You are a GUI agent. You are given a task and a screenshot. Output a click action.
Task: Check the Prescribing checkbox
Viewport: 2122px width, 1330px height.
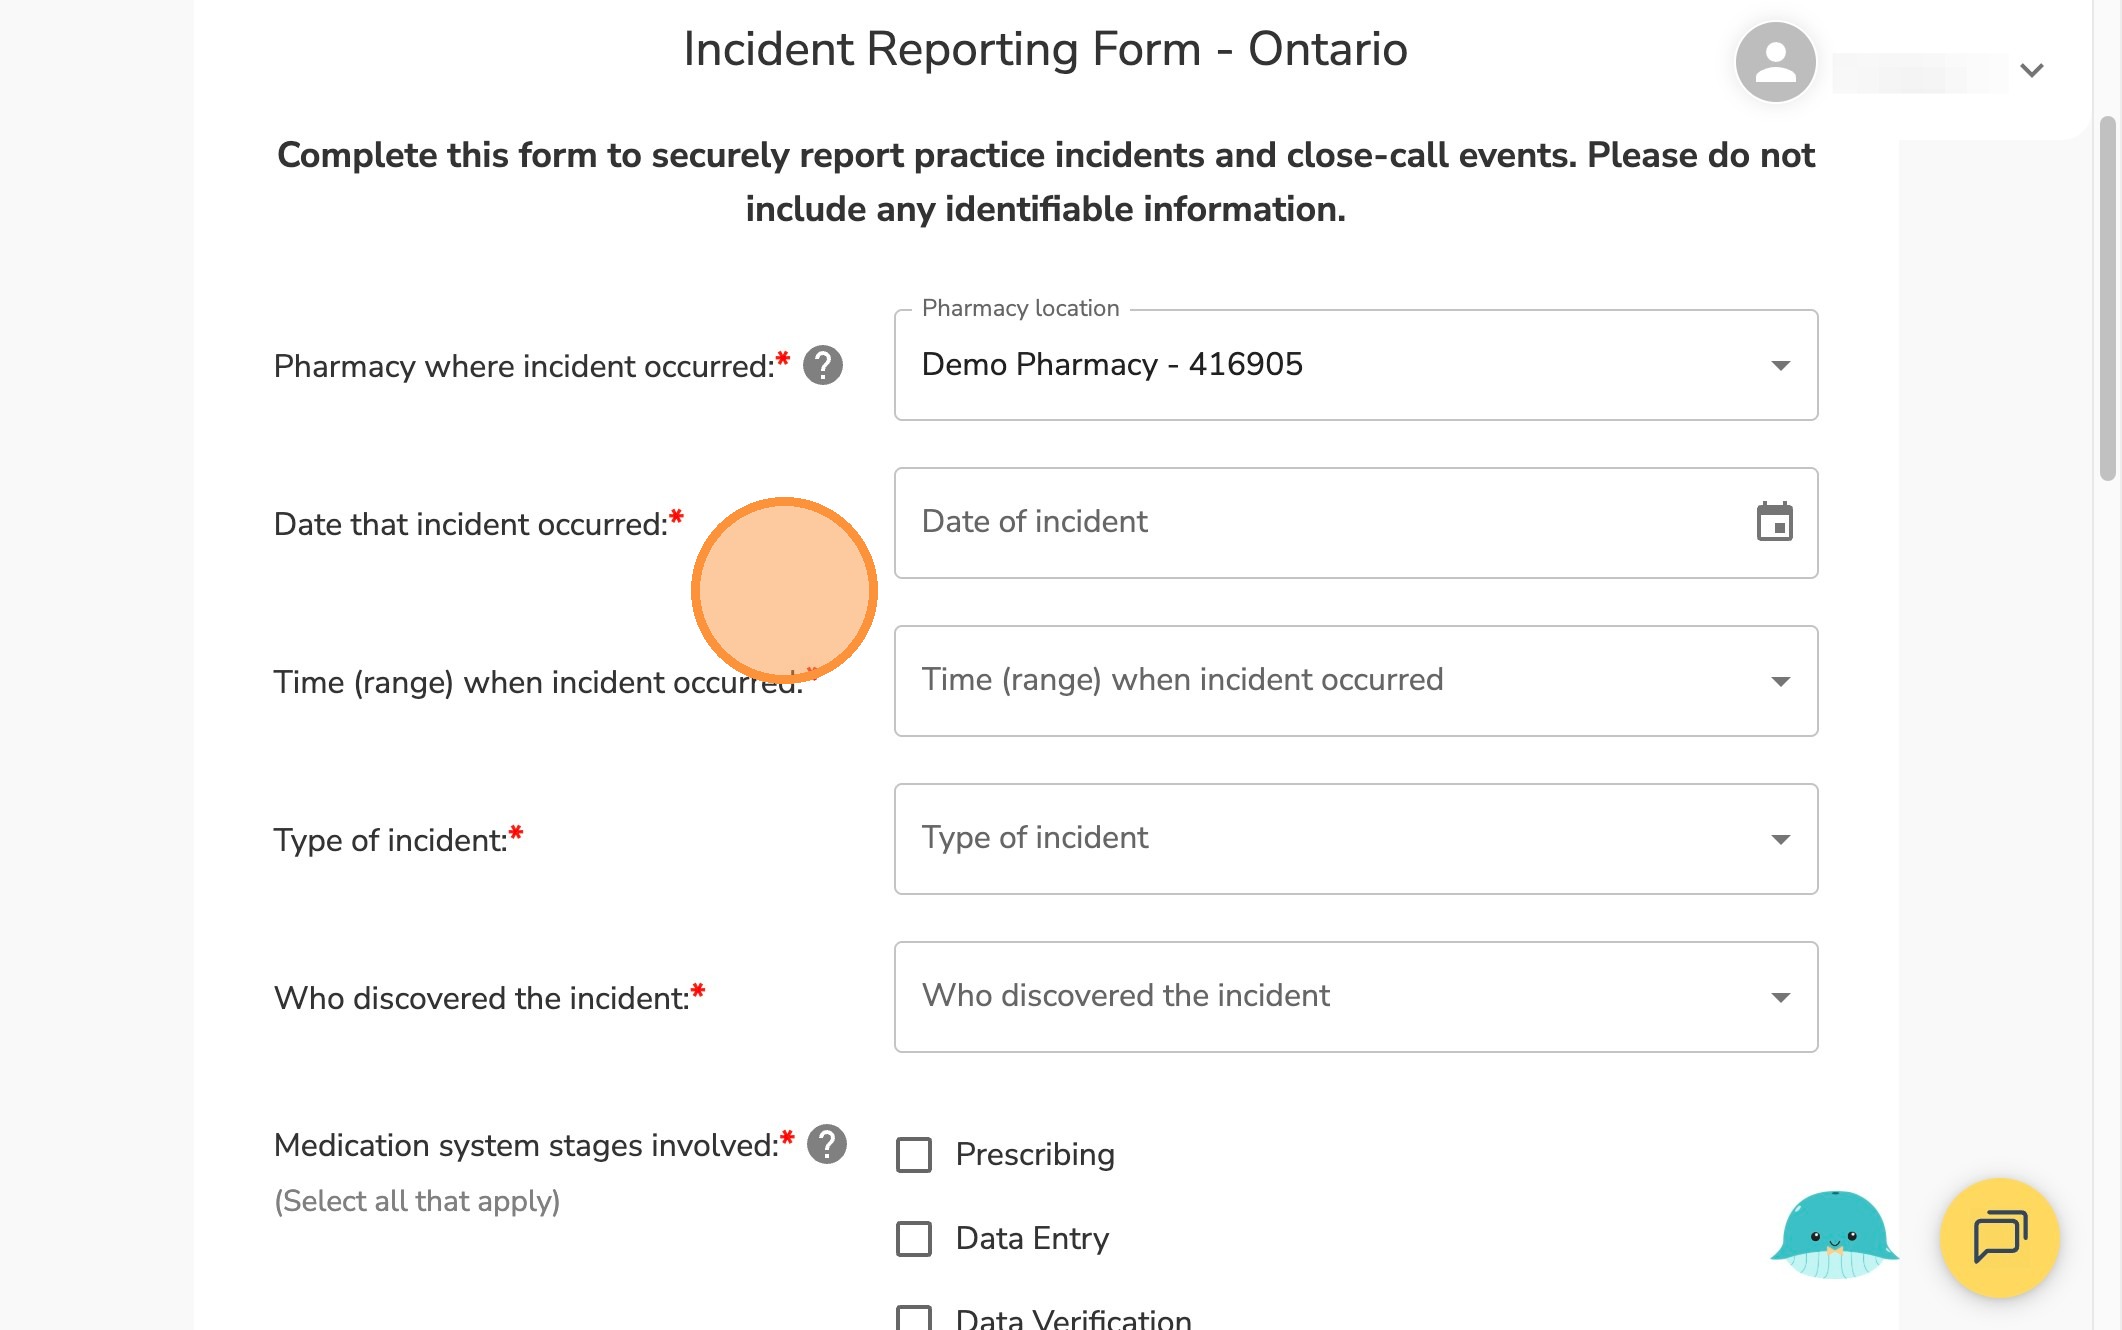914,1155
